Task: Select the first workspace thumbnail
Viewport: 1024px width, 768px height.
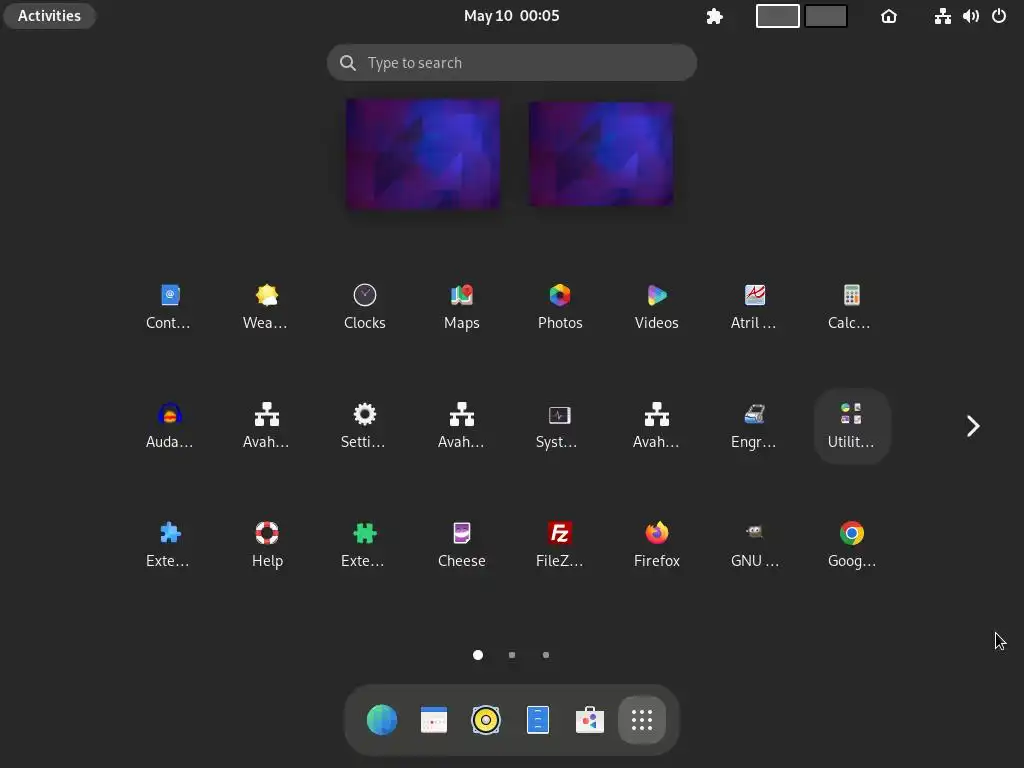Action: click(x=423, y=154)
